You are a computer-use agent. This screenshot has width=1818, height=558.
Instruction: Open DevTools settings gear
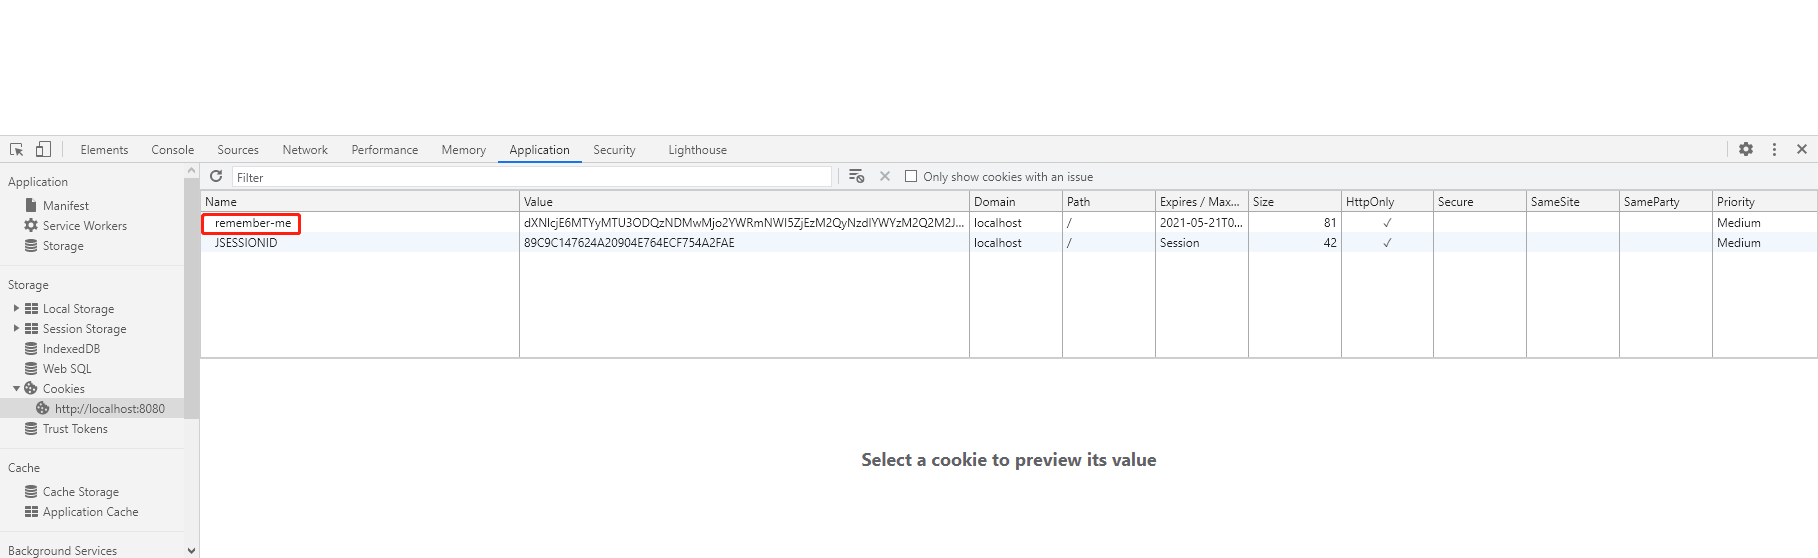point(1746,149)
